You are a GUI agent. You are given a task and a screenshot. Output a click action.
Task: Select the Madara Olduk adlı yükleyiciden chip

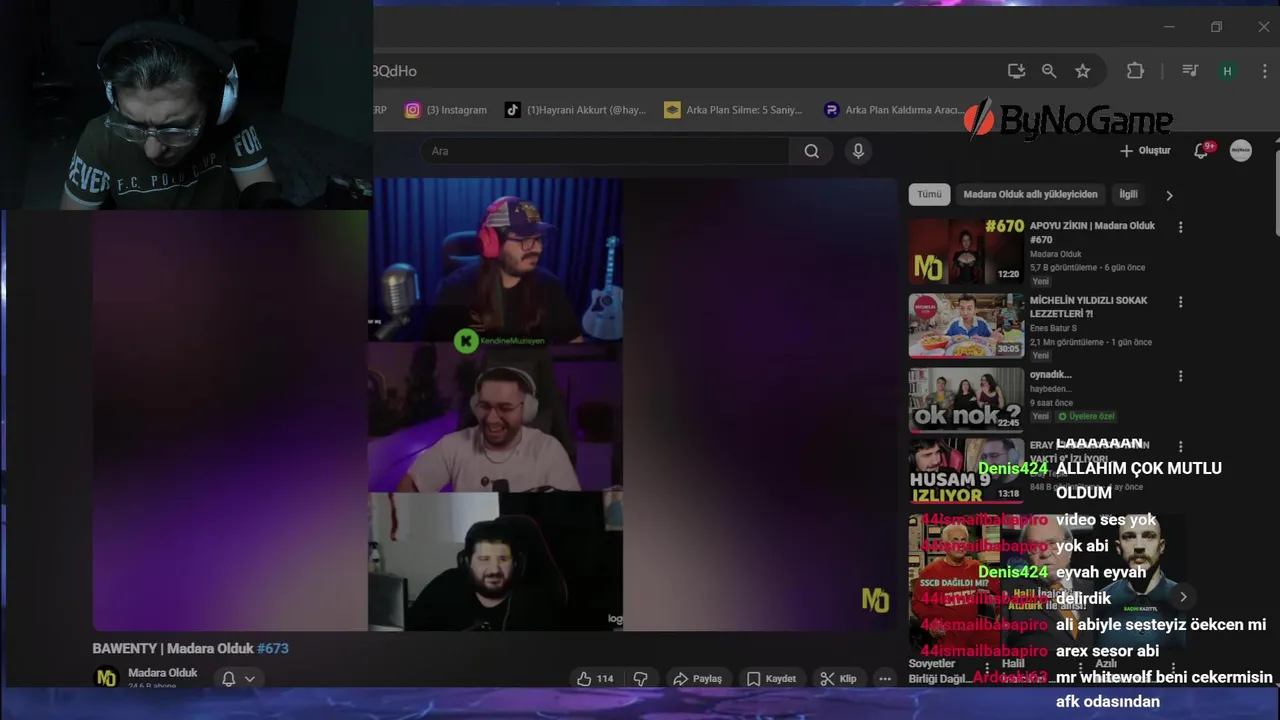tap(1030, 194)
